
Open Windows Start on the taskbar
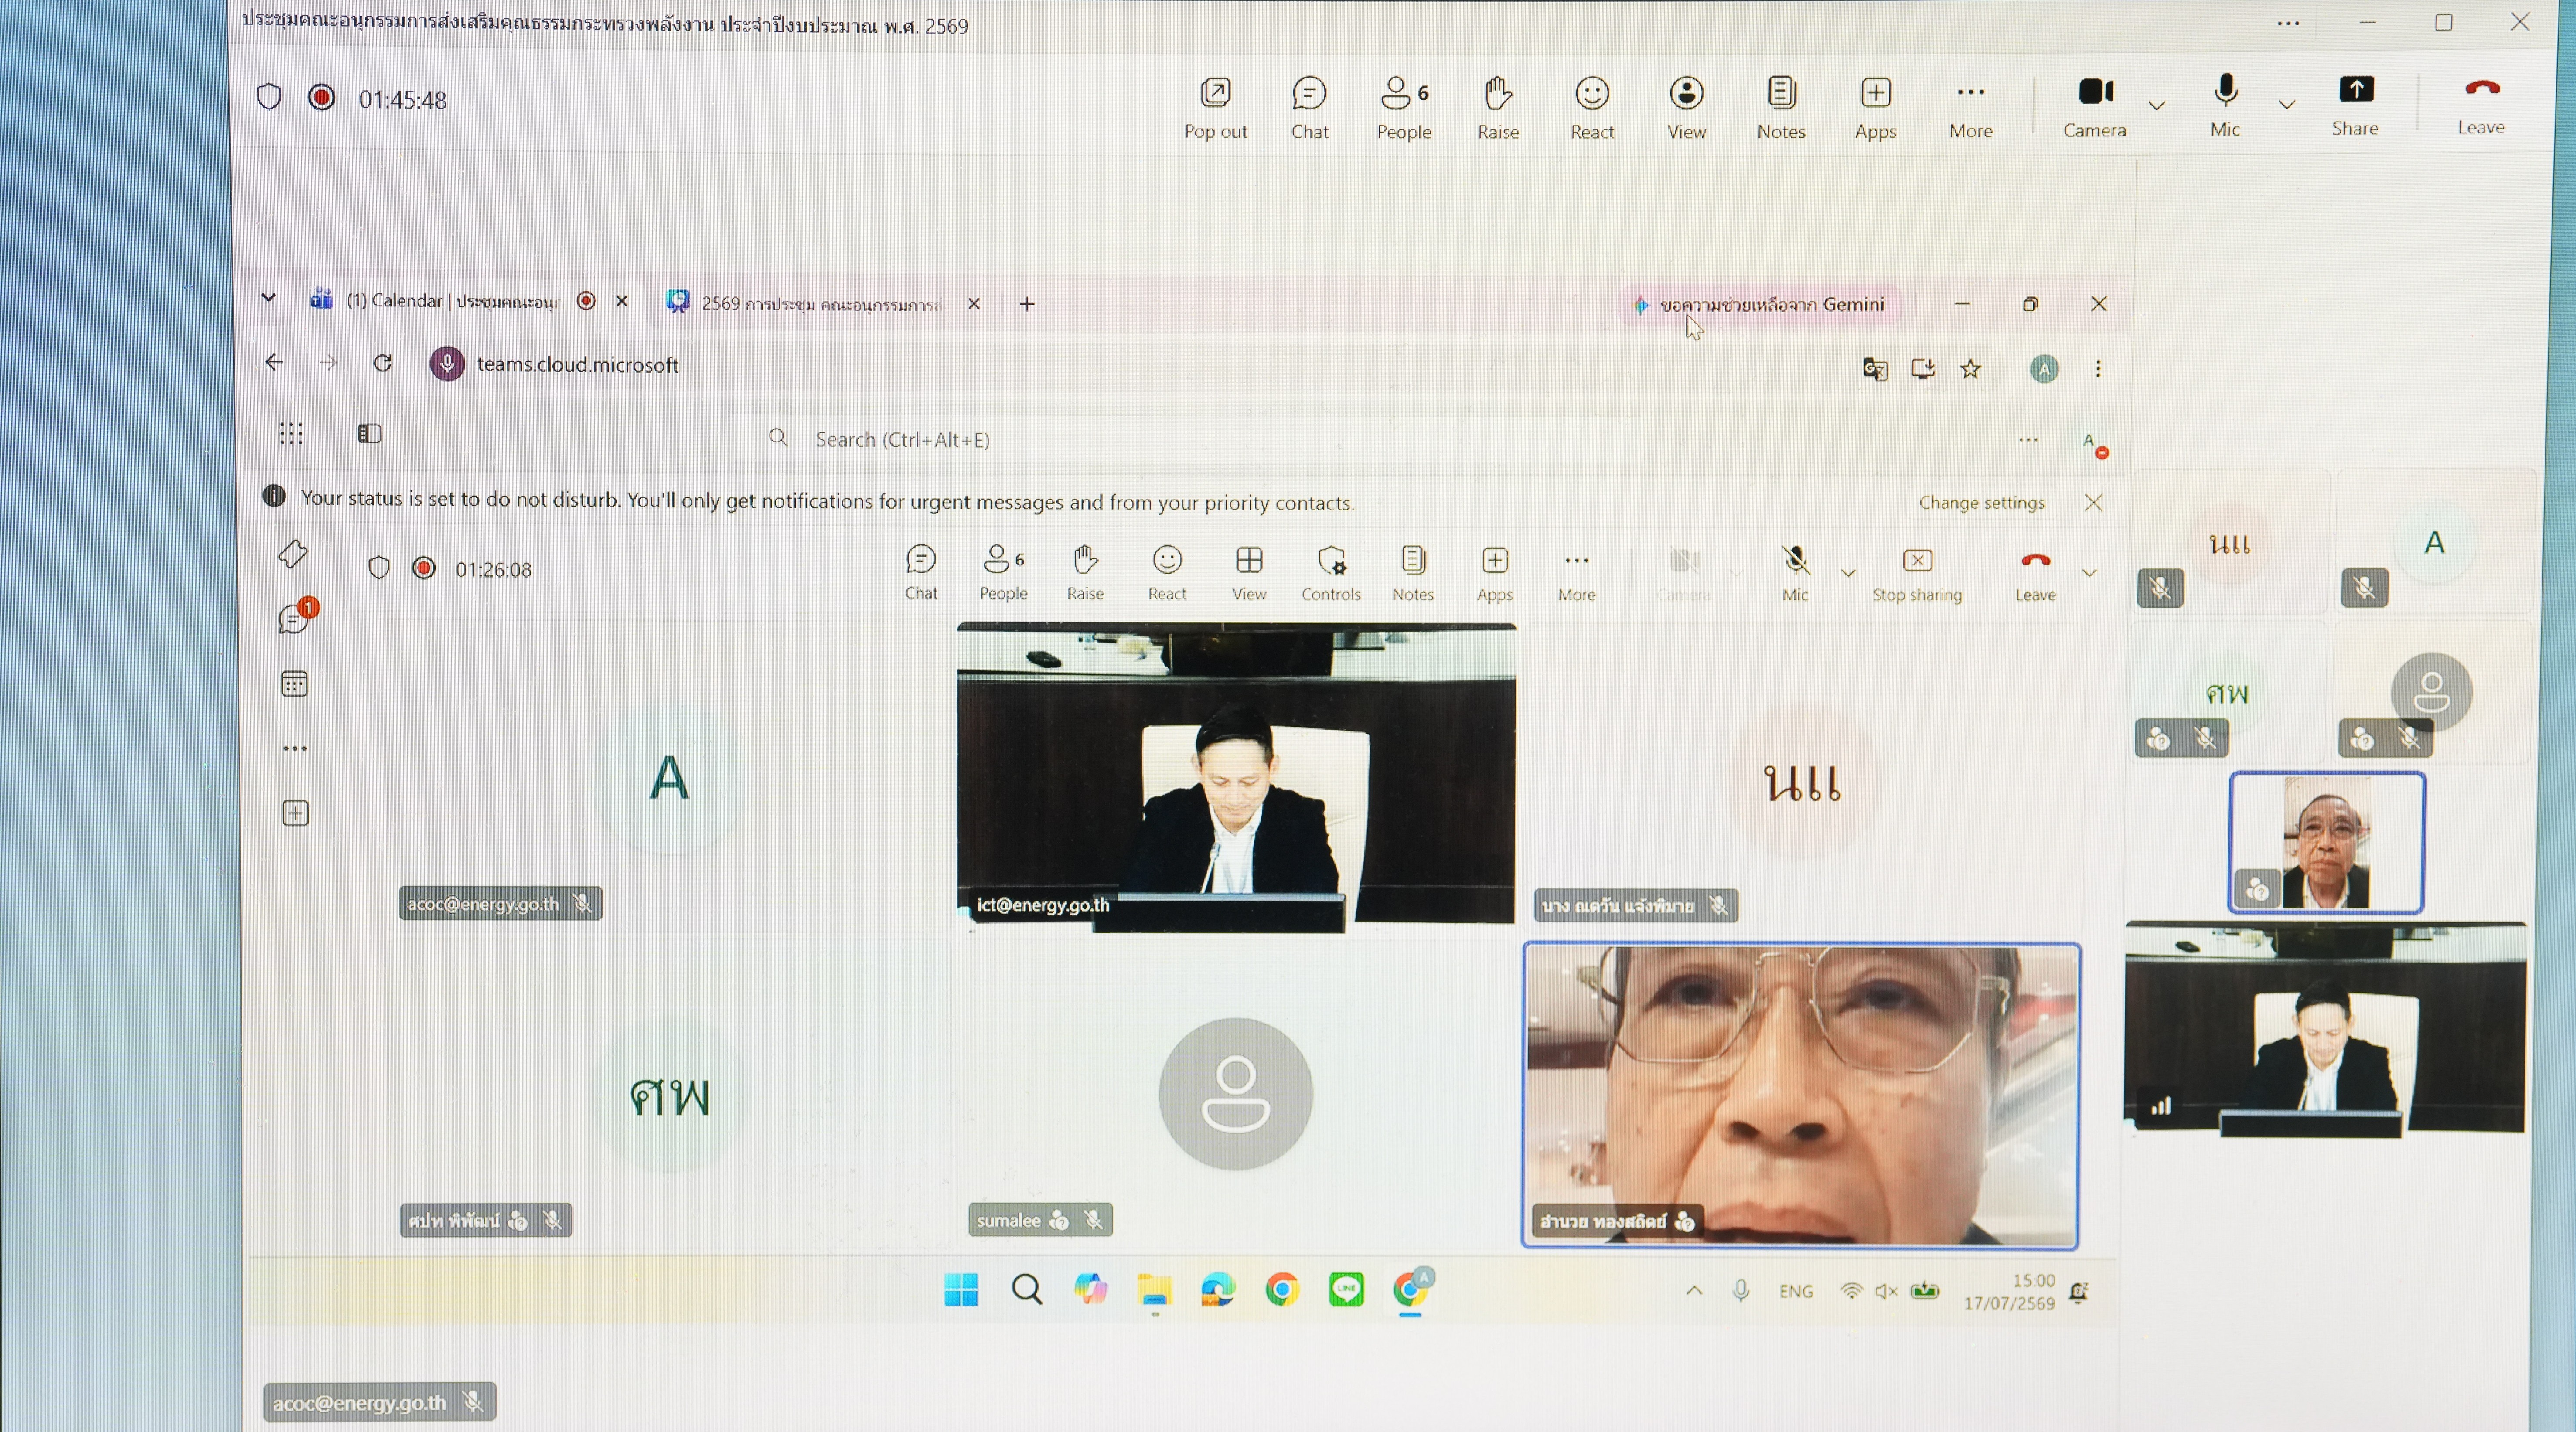tap(961, 1290)
